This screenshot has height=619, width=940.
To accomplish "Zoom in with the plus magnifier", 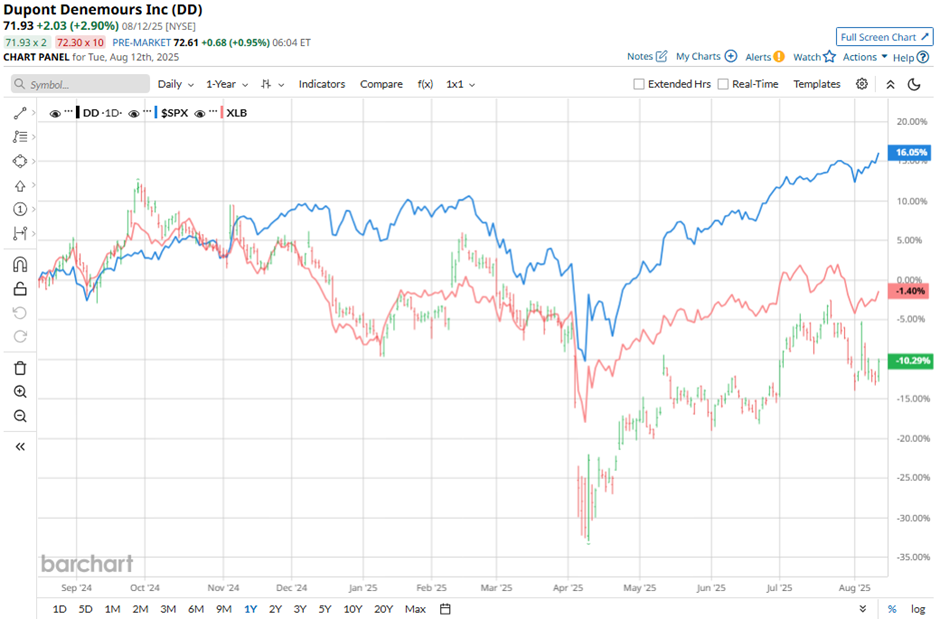I will (x=20, y=392).
